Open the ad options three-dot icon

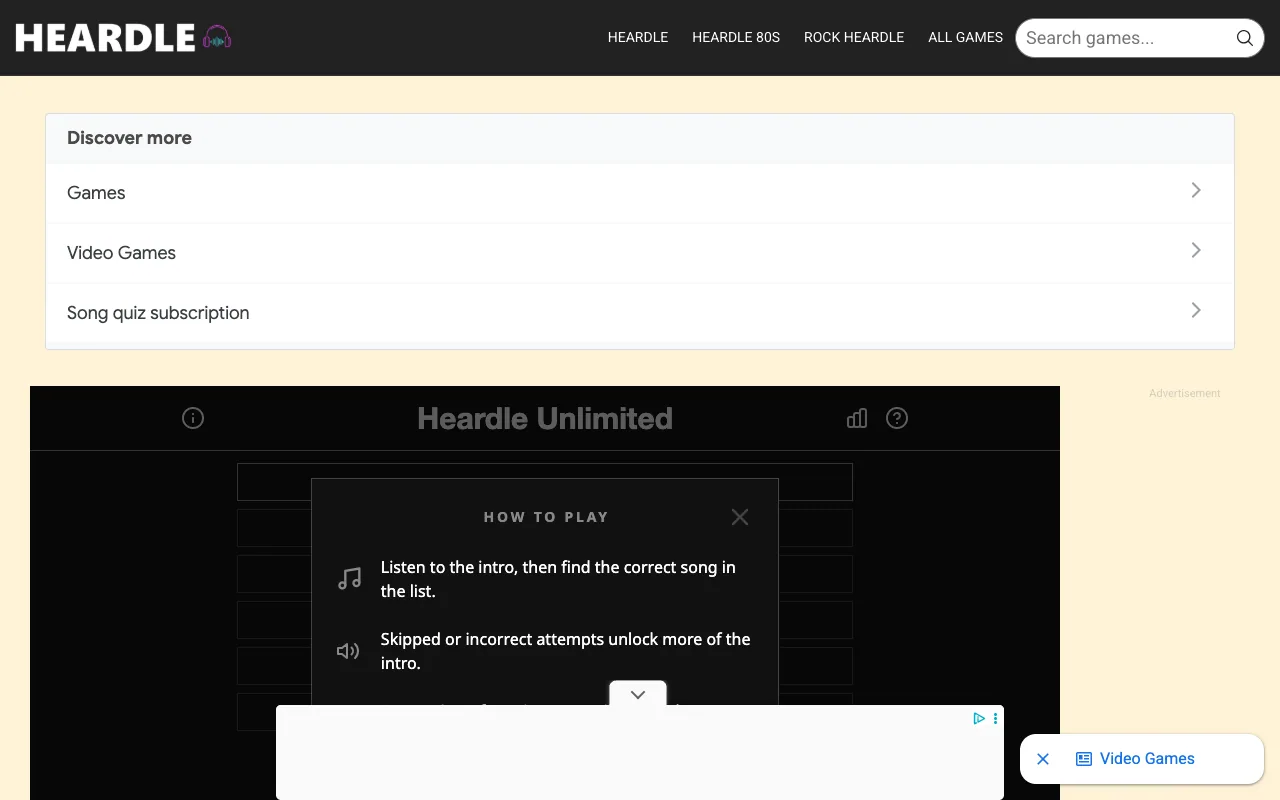click(995, 718)
